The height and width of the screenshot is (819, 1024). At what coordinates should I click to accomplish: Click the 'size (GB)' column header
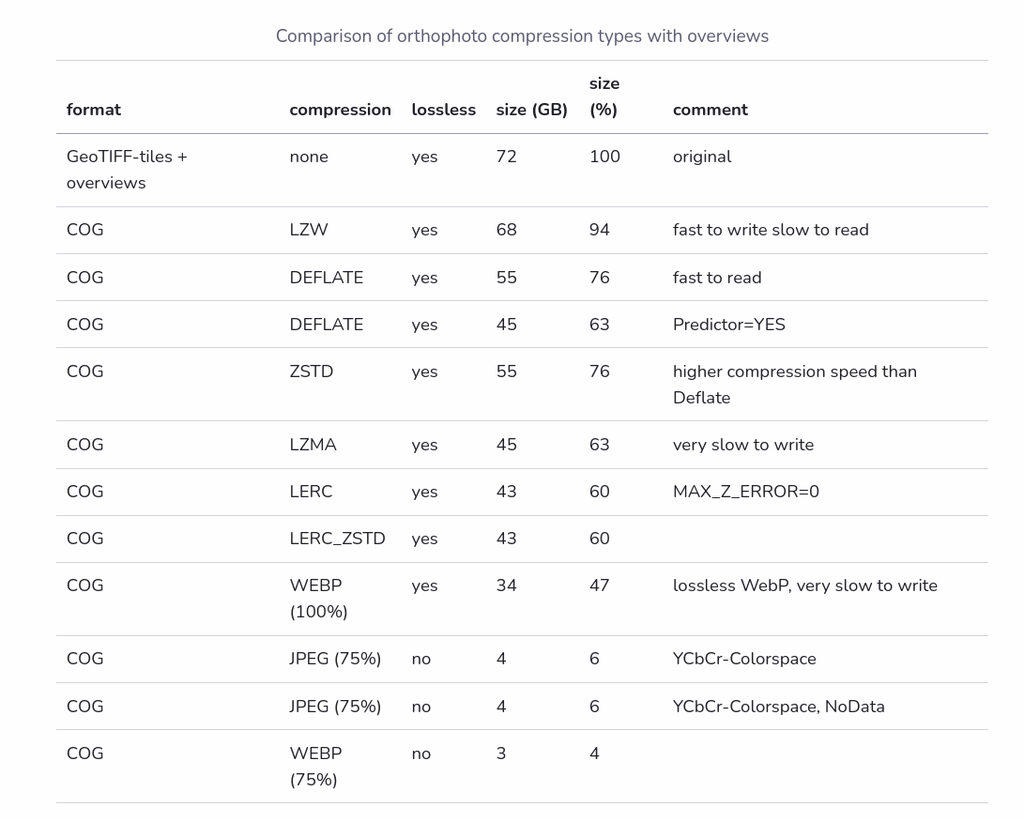point(532,110)
